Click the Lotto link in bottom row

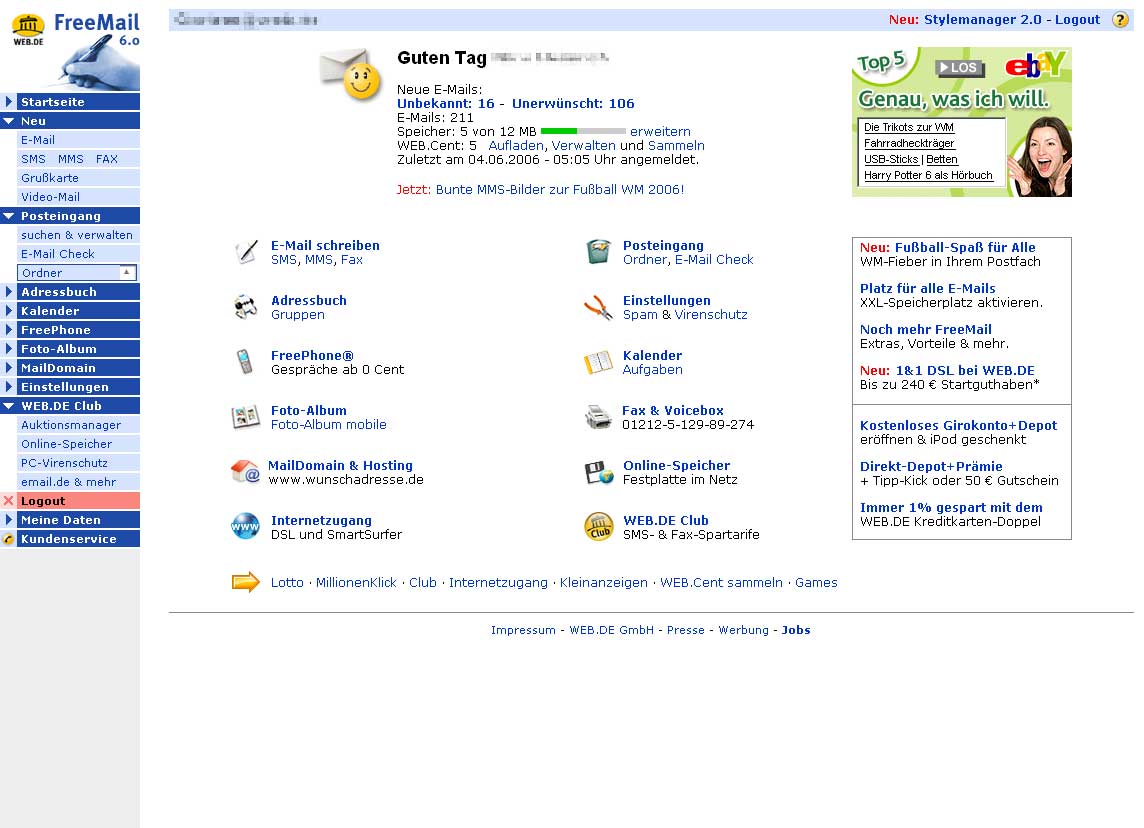pyautogui.click(x=287, y=583)
